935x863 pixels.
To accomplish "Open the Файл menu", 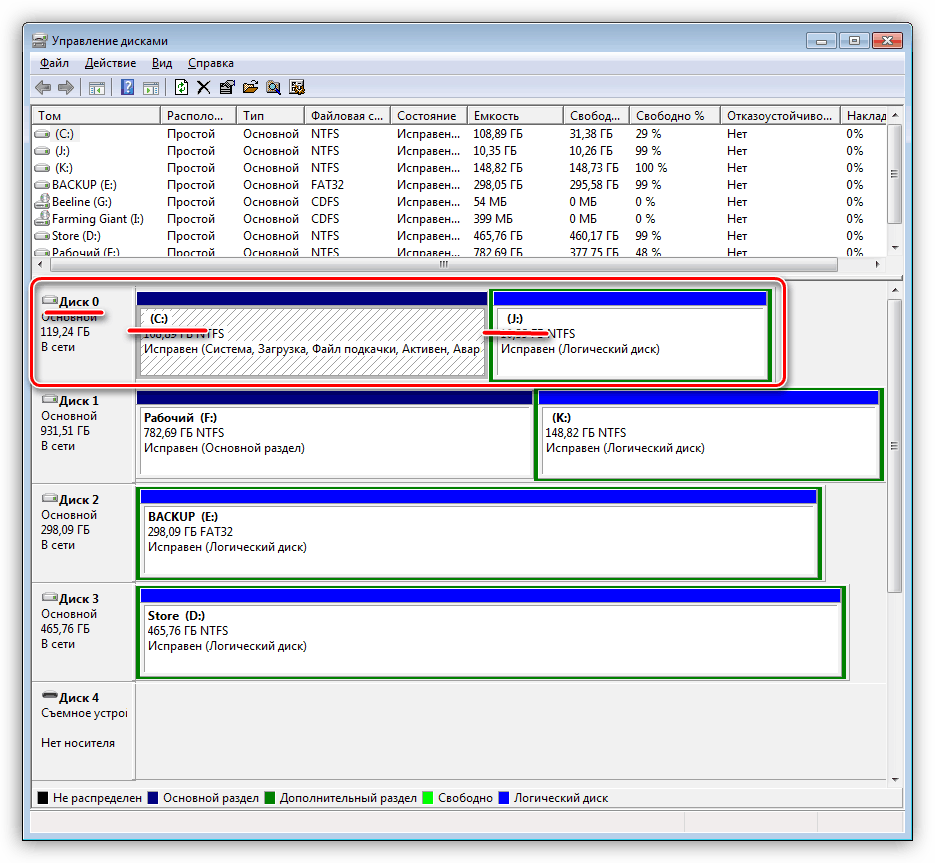I will [x=54, y=63].
